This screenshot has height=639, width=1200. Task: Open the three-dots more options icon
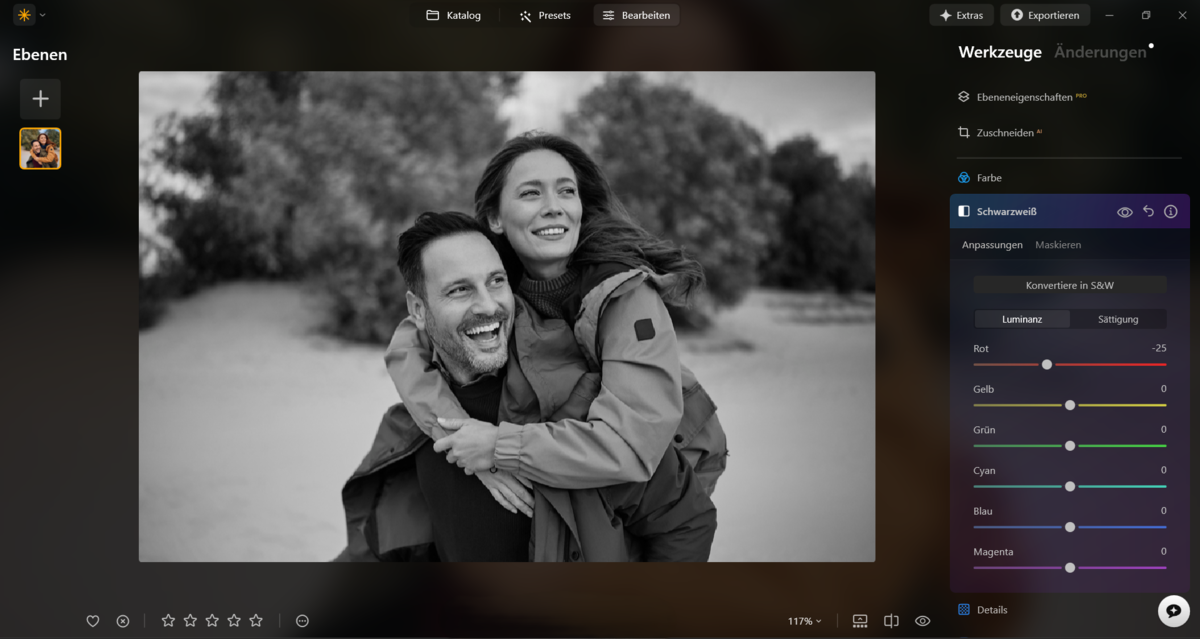pyautogui.click(x=302, y=621)
